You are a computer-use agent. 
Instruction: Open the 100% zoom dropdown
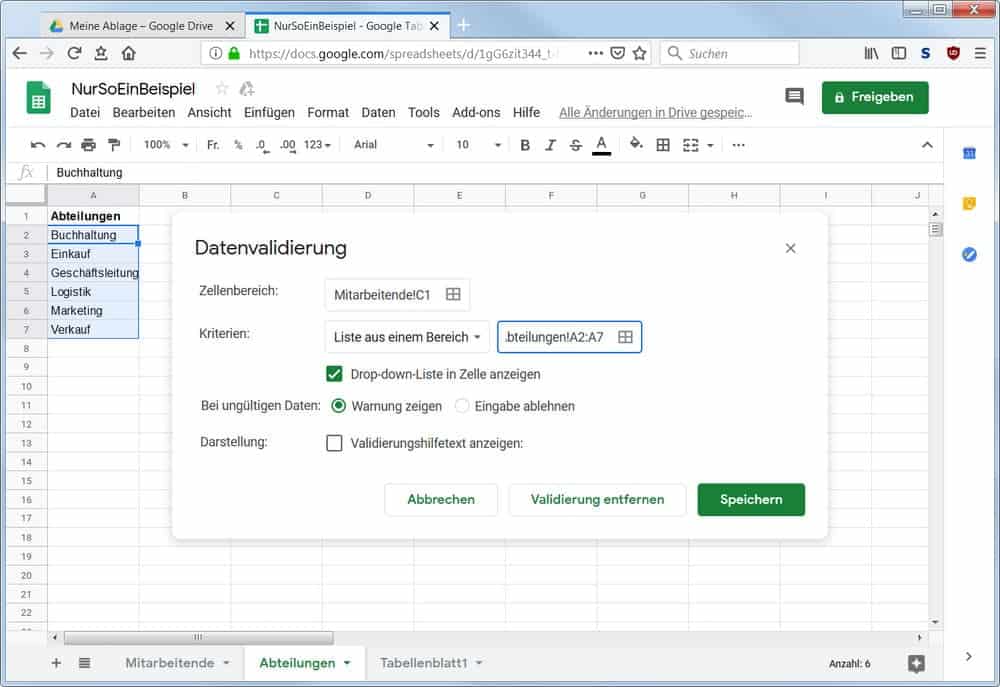coord(166,145)
